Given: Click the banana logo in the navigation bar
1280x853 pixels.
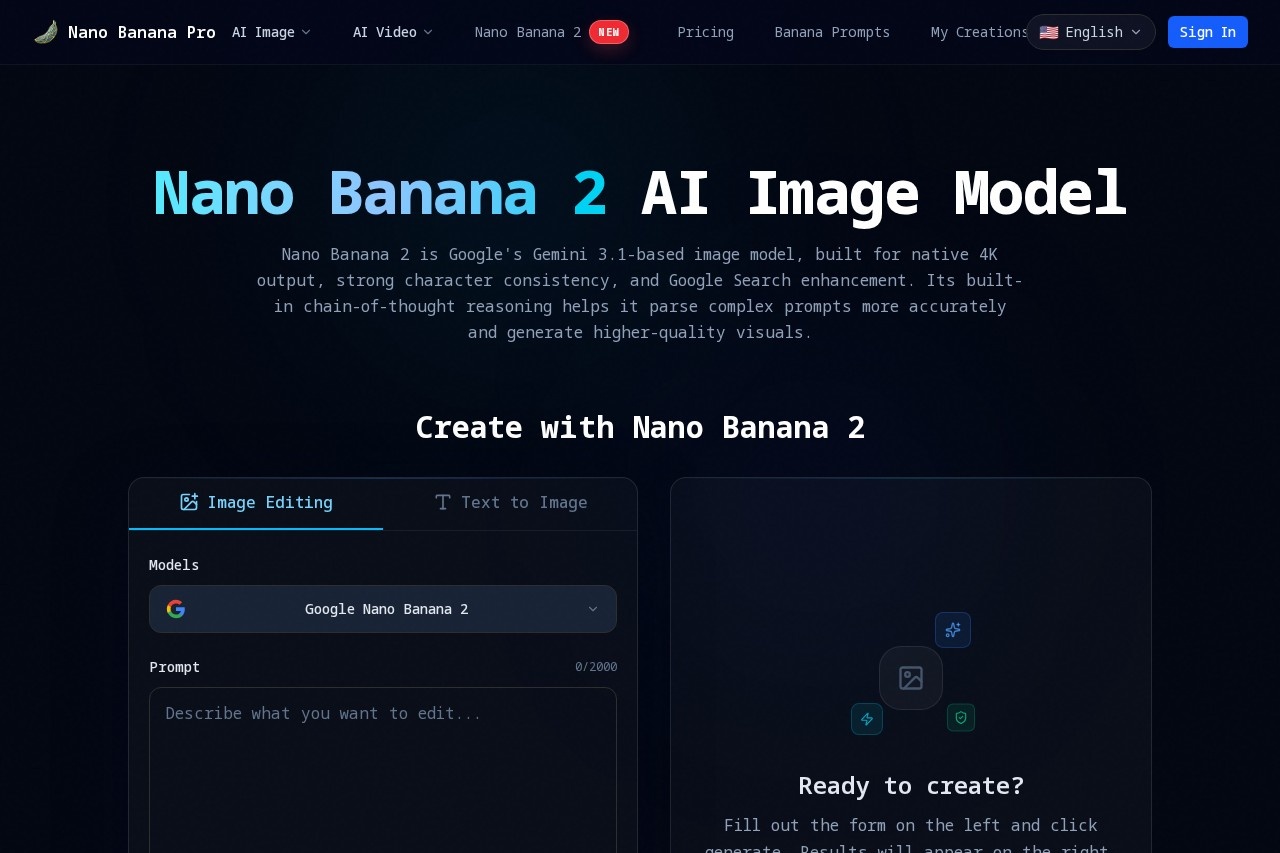Looking at the screenshot, I should click(45, 31).
